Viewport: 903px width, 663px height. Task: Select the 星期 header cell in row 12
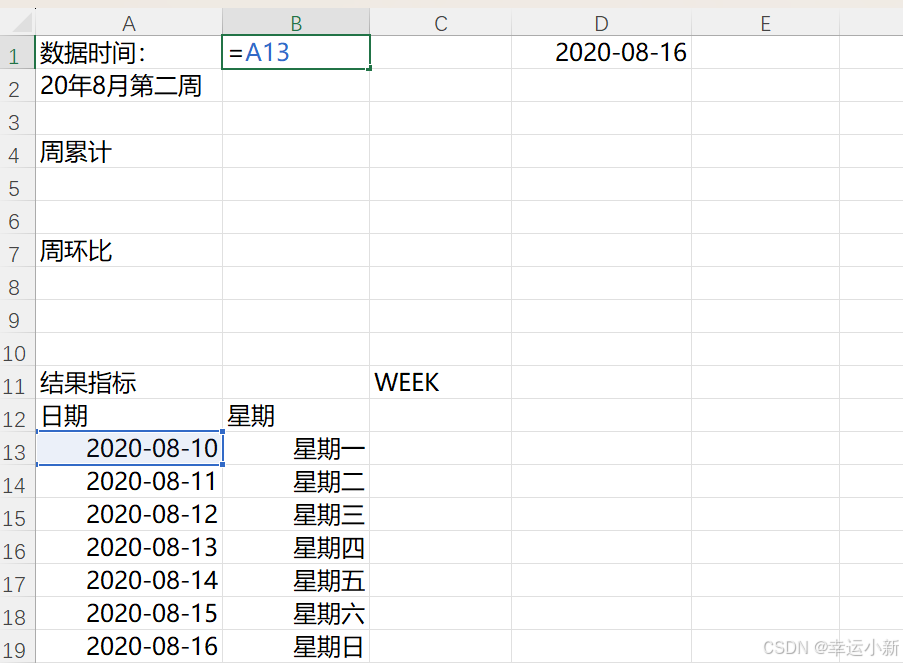(x=296, y=415)
